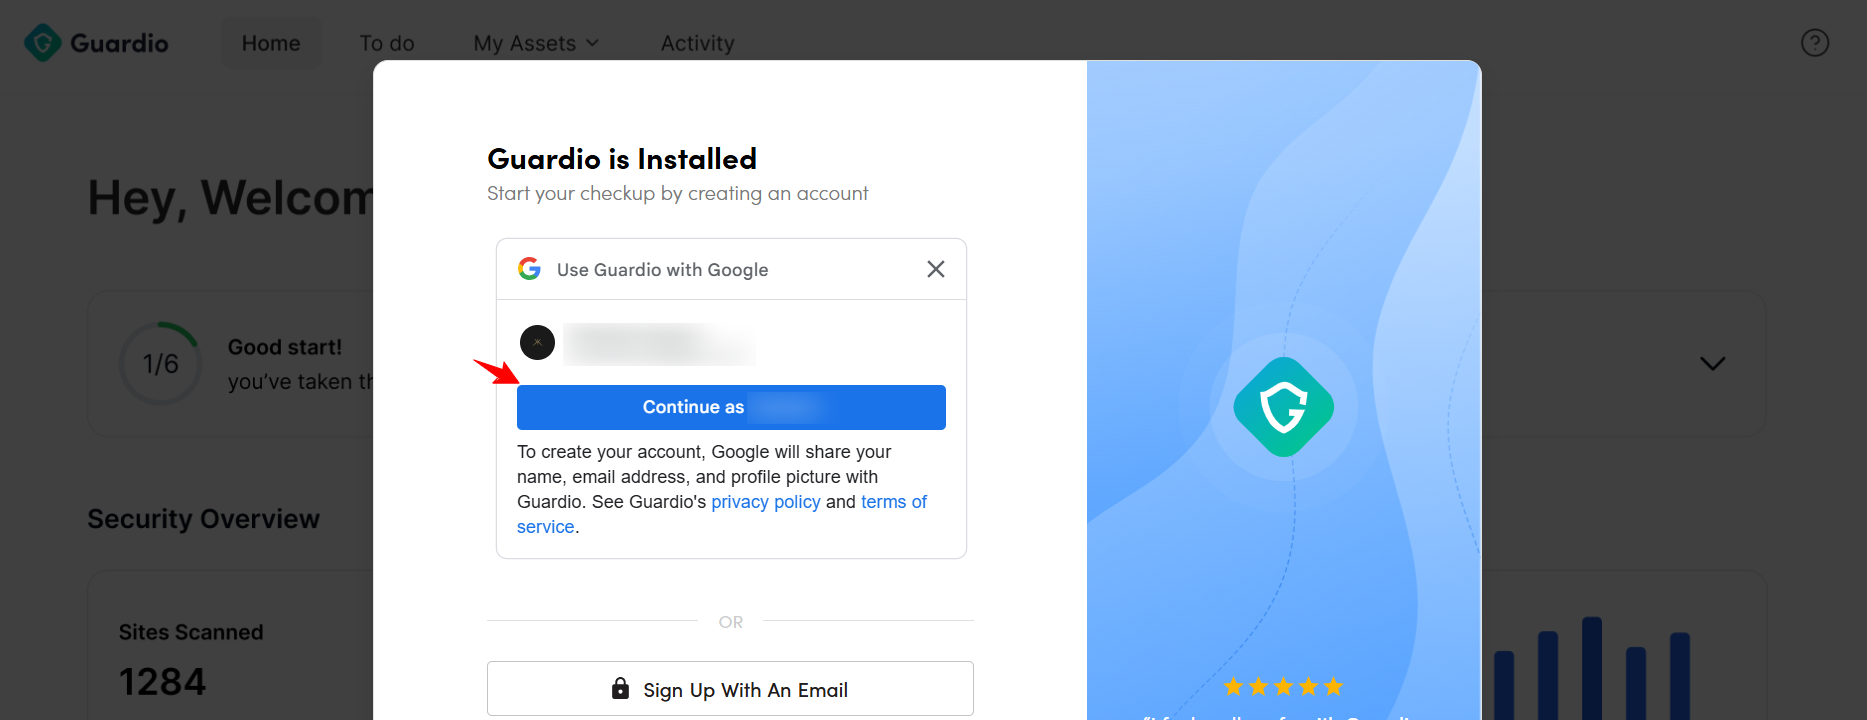Click Start your checkup subtitle text
The height and width of the screenshot is (720, 1867).
pos(677,193)
